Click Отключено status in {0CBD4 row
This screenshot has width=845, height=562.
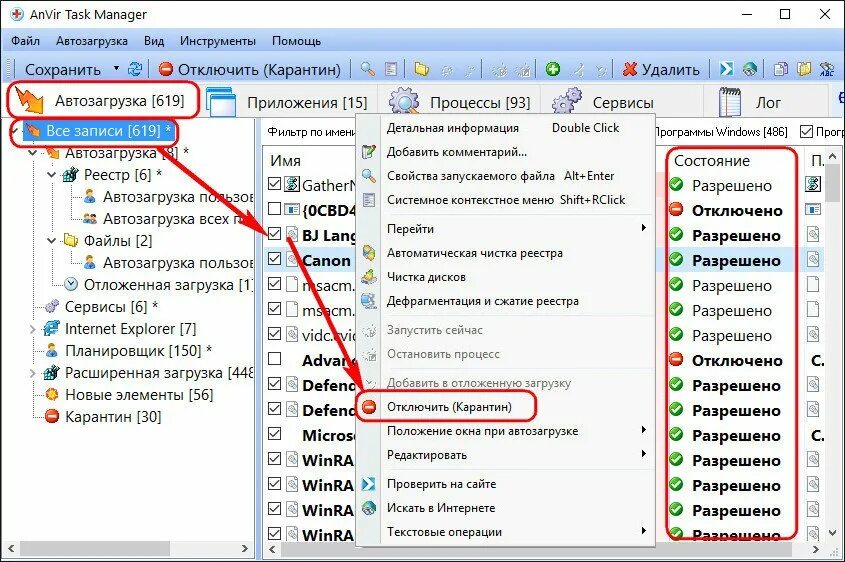[x=737, y=211]
